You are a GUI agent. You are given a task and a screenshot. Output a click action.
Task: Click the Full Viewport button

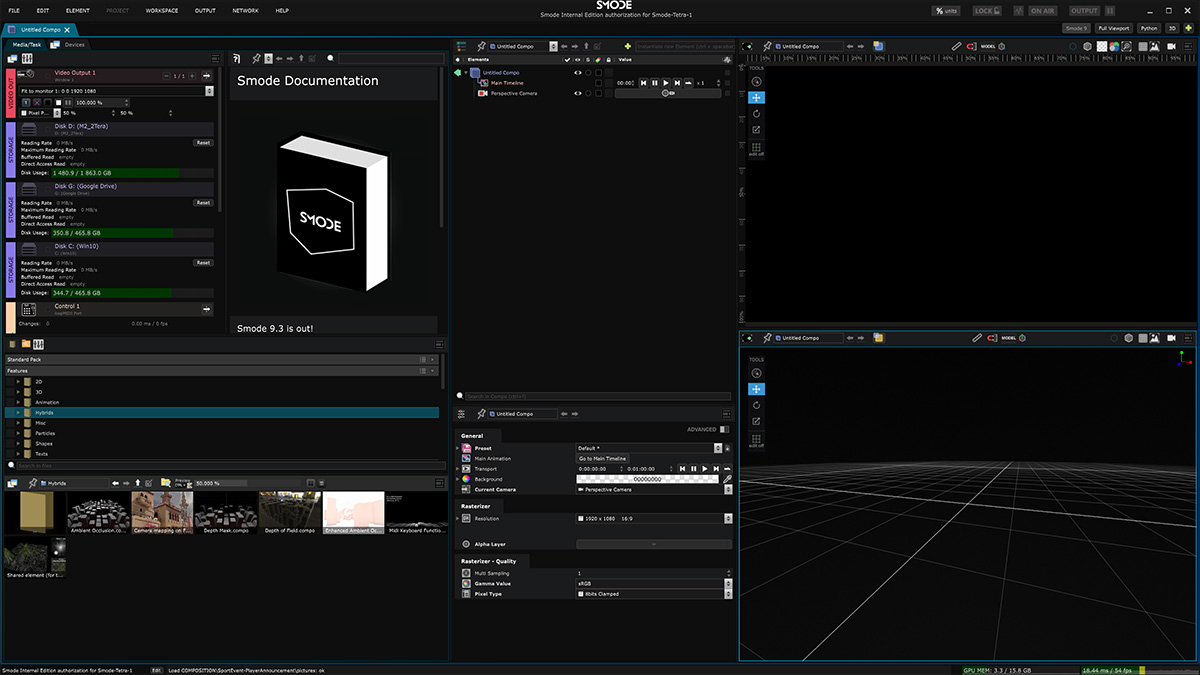pyautogui.click(x=1113, y=28)
